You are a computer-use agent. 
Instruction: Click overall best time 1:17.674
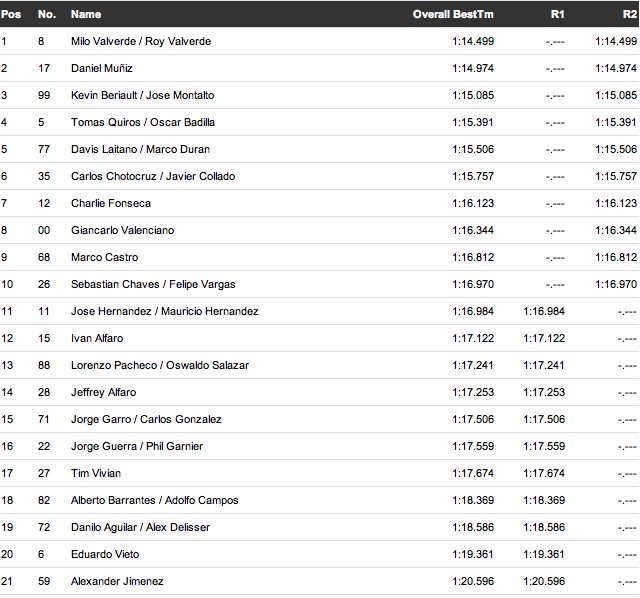point(473,473)
